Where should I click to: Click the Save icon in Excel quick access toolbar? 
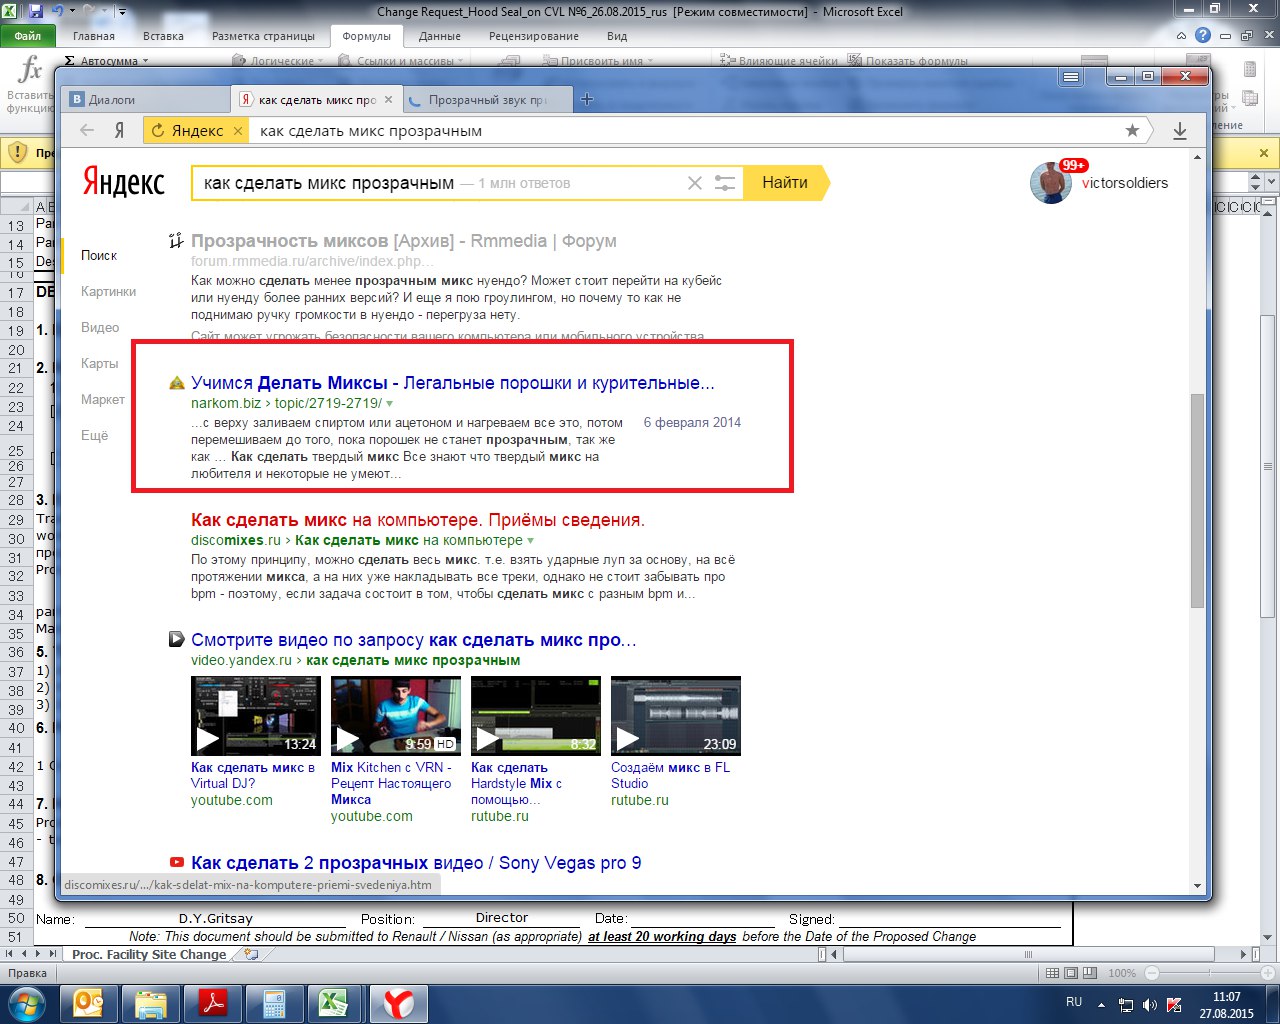click(x=36, y=12)
